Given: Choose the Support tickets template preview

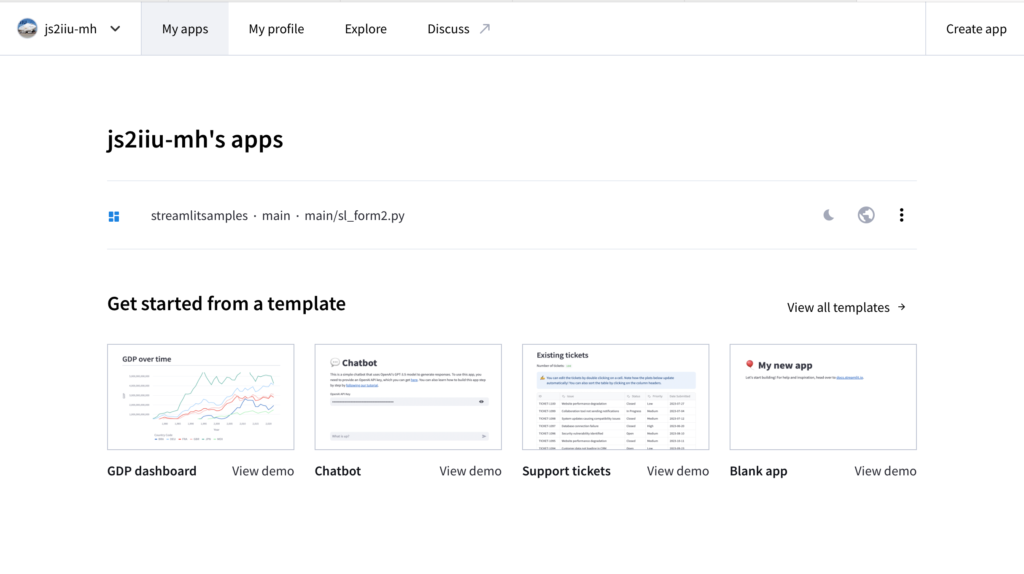Looking at the screenshot, I should (615, 397).
